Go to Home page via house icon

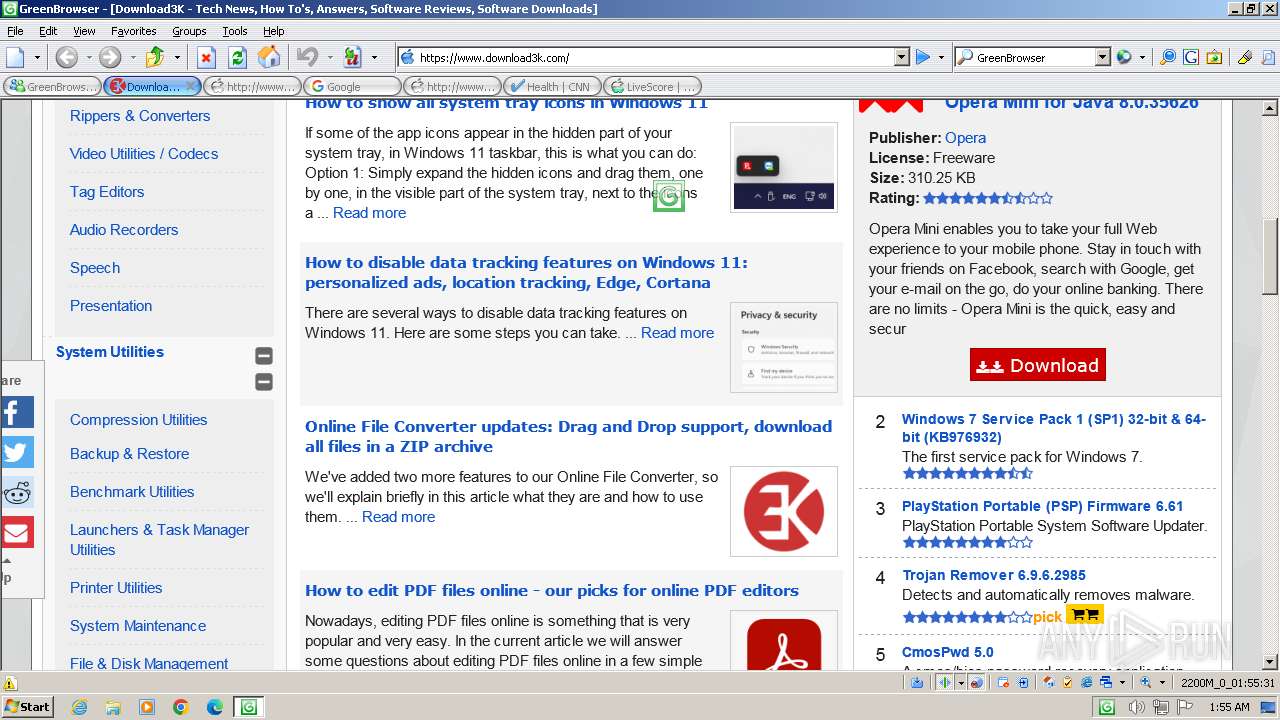point(268,57)
